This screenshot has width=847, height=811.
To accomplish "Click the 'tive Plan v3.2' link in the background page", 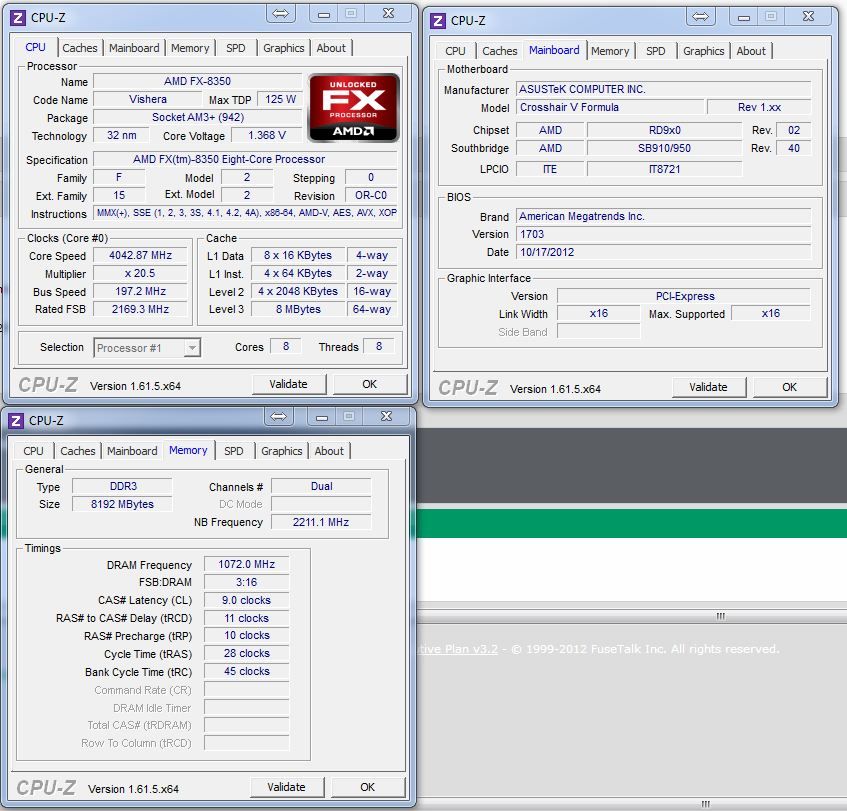I will (x=458, y=649).
